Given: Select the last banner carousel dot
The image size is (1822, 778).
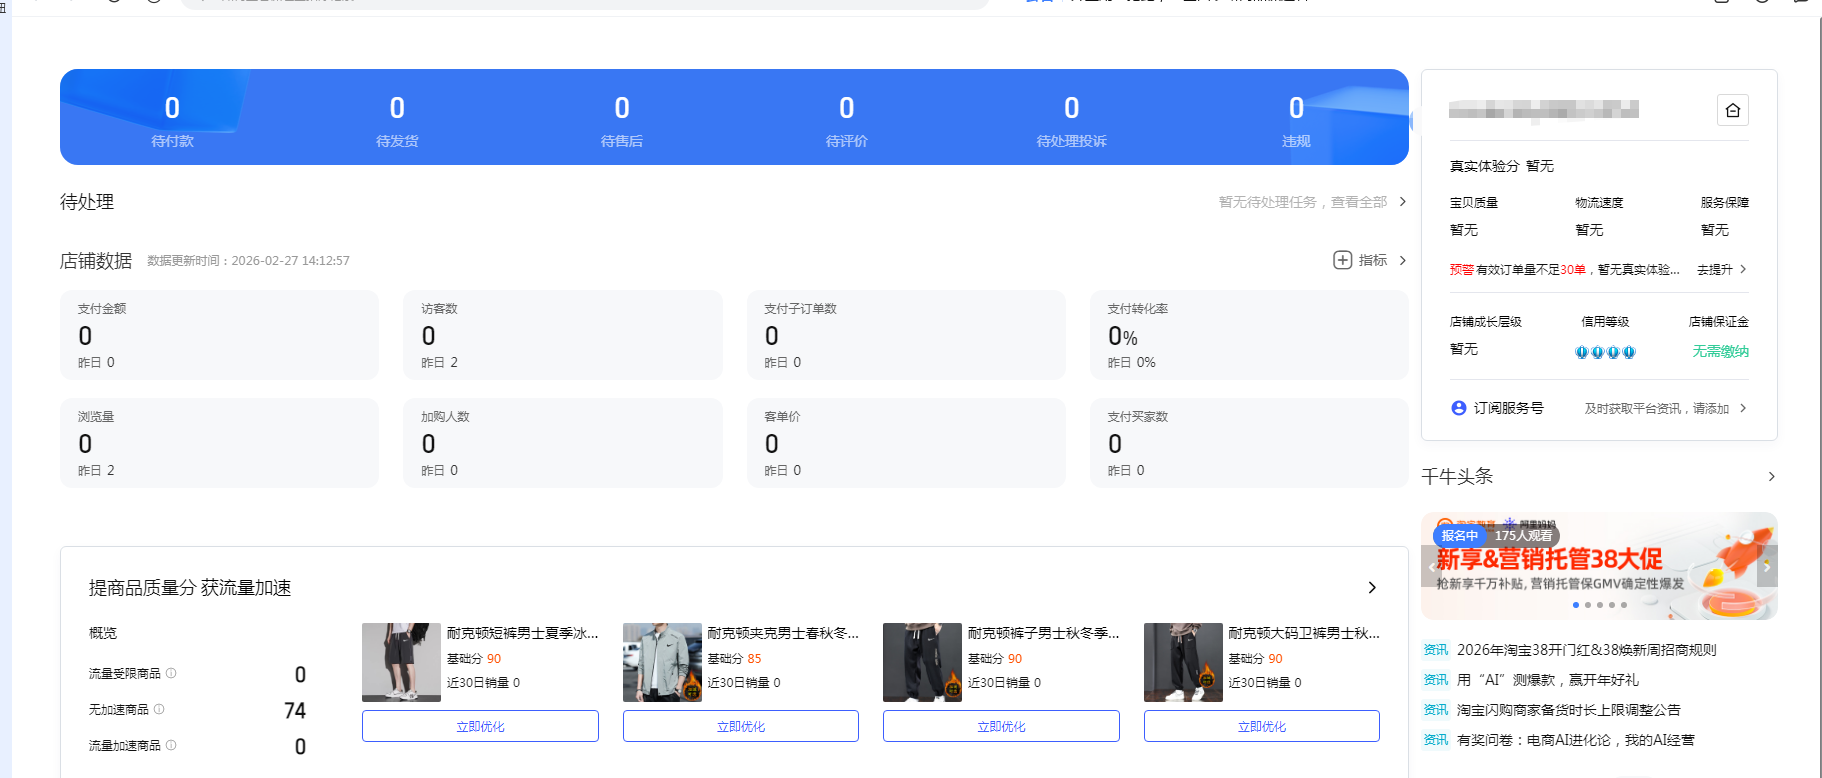Looking at the screenshot, I should [1624, 605].
